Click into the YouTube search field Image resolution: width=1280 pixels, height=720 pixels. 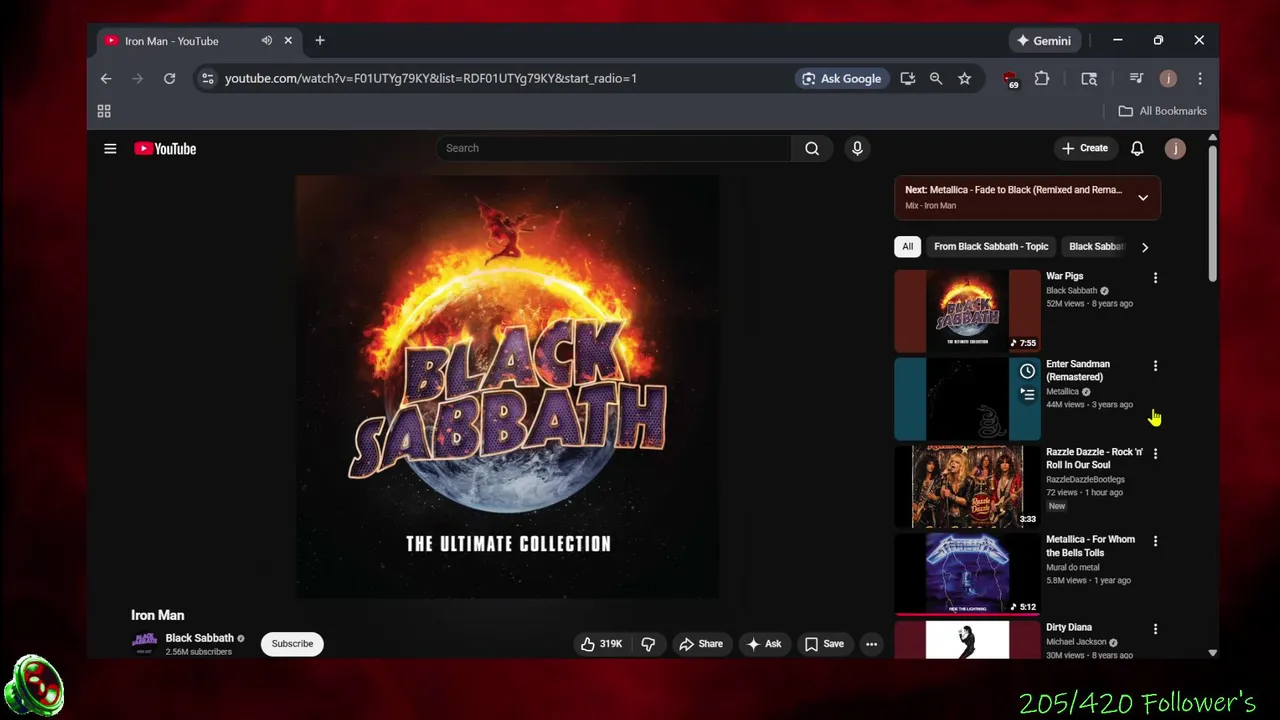614,148
